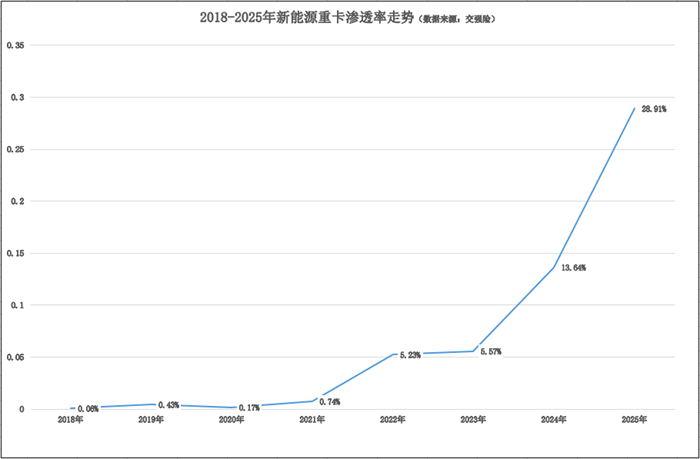The height and width of the screenshot is (459, 700).
Task: Select the 0.15 y-axis value
Action: (x=14, y=254)
